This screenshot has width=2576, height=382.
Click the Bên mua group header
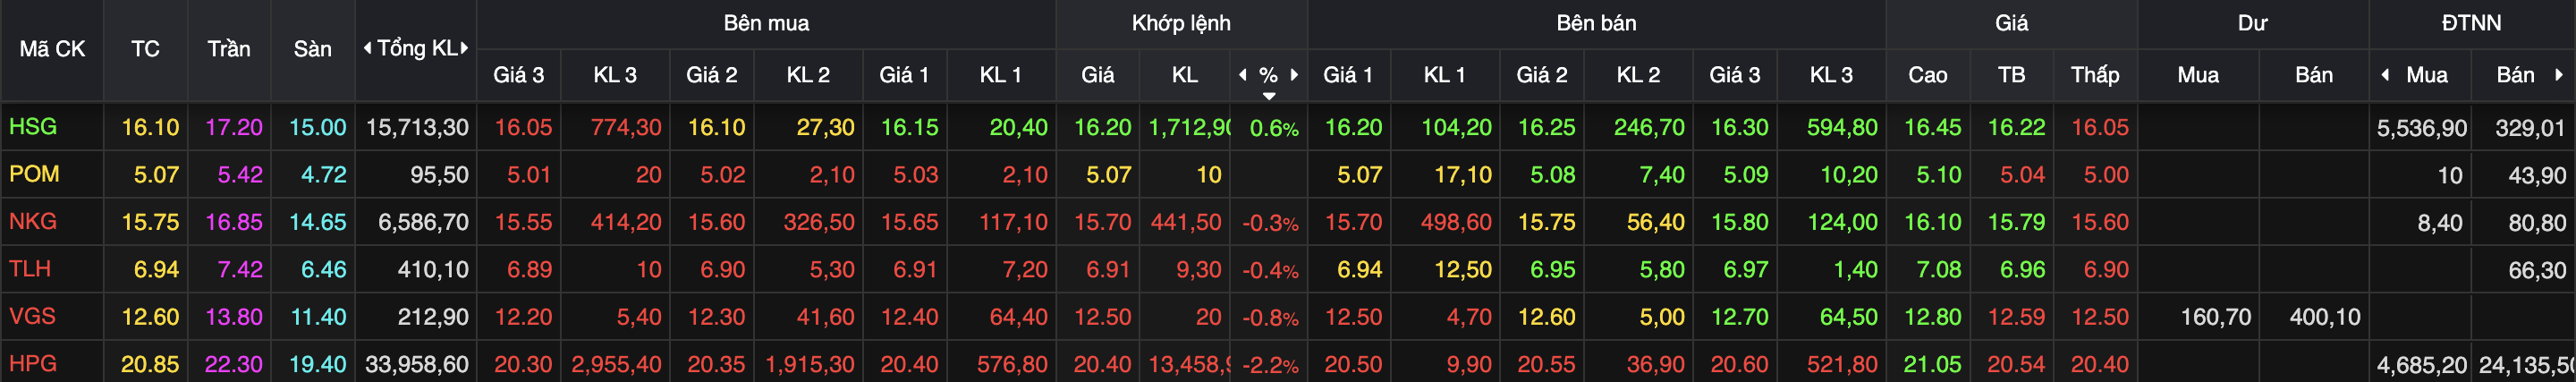point(766,23)
